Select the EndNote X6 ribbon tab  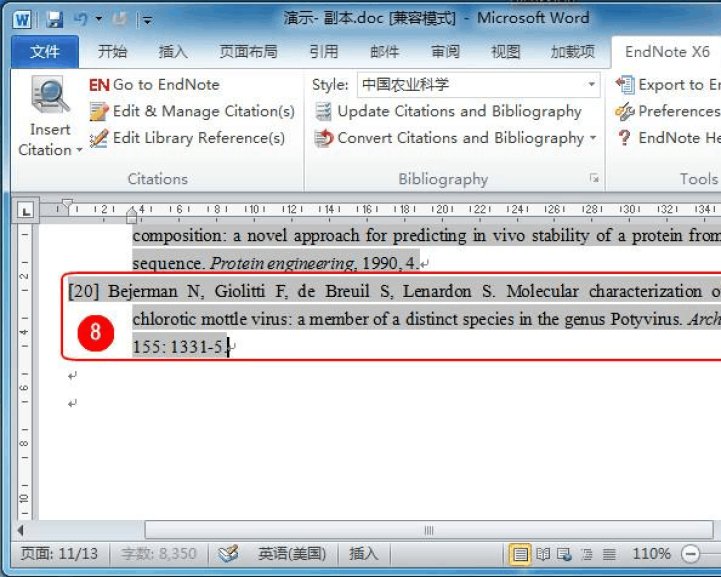coord(667,51)
